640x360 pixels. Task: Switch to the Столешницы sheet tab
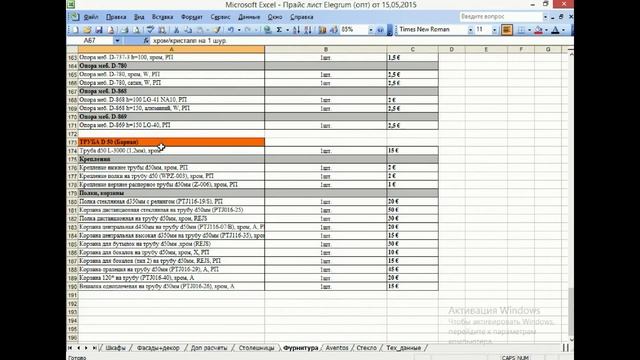coord(256,348)
